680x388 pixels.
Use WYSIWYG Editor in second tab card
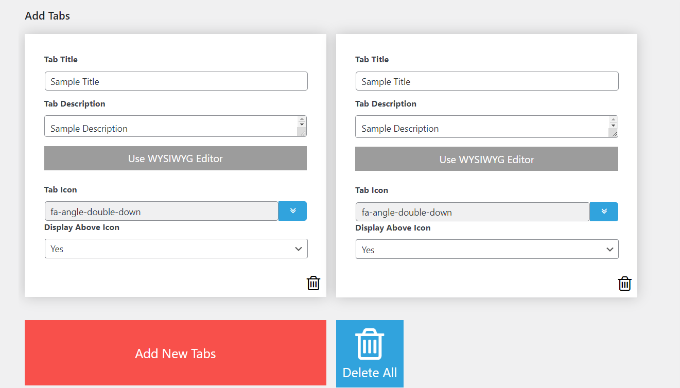coord(487,159)
